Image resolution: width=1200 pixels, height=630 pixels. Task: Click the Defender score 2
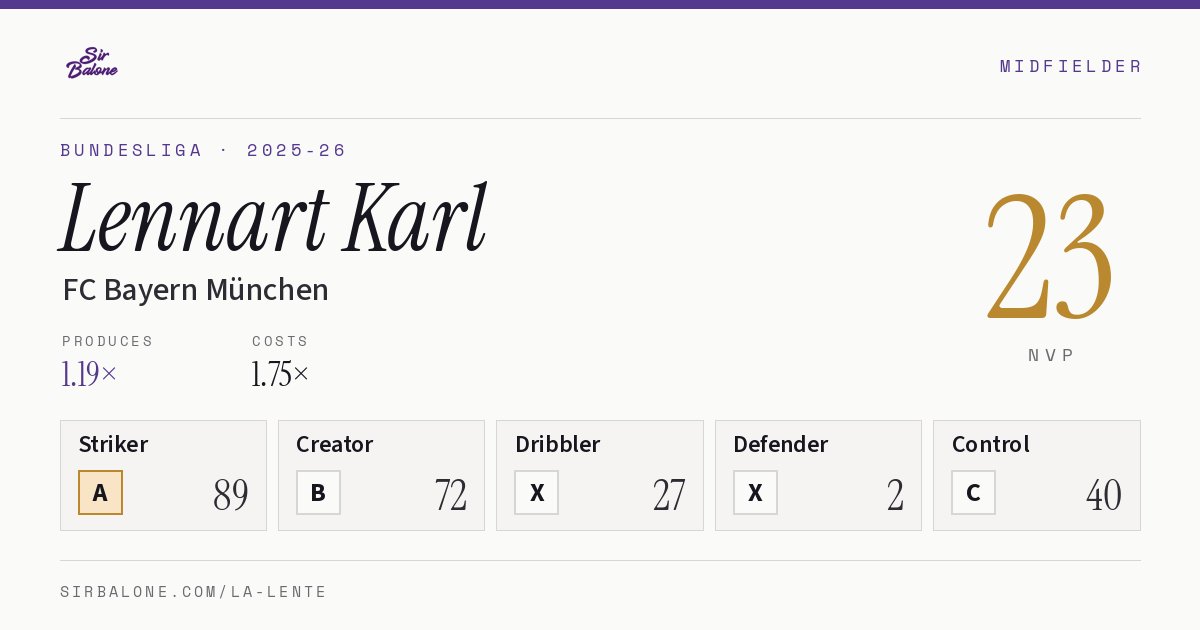click(896, 495)
